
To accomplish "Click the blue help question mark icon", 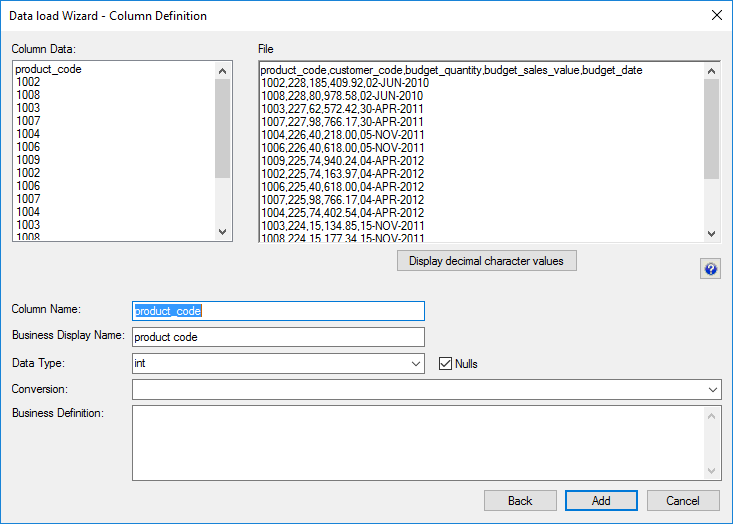I will [x=711, y=270].
